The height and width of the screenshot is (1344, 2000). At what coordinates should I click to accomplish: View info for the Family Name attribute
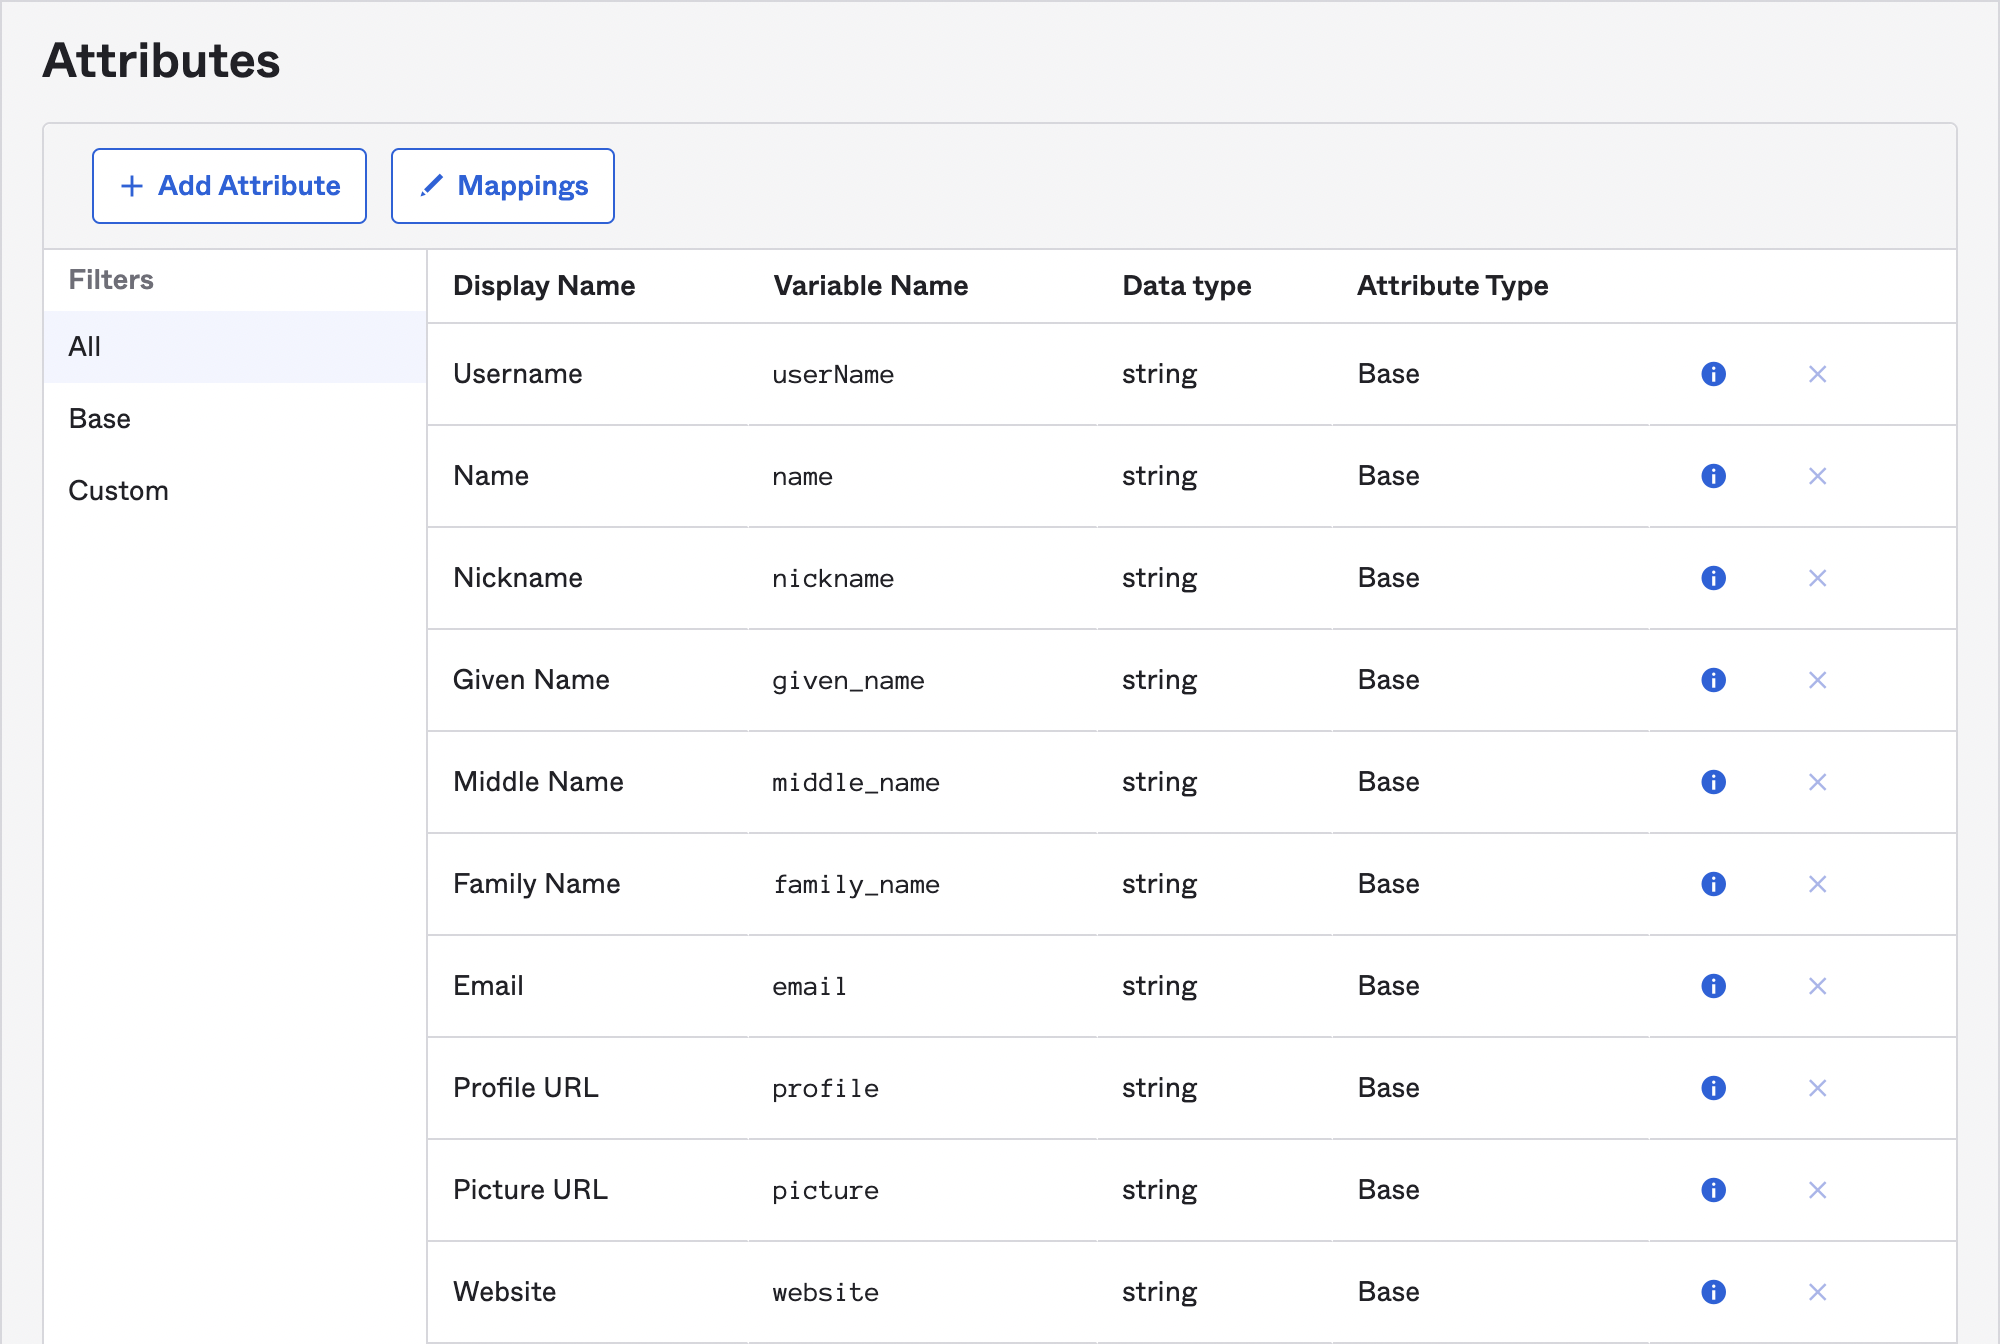[1713, 884]
